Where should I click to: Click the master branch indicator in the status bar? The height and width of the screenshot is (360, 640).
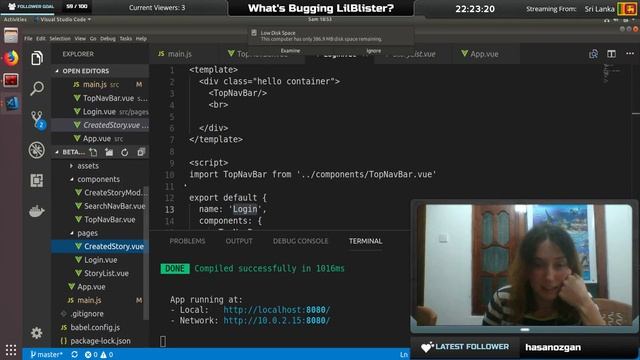point(46,355)
